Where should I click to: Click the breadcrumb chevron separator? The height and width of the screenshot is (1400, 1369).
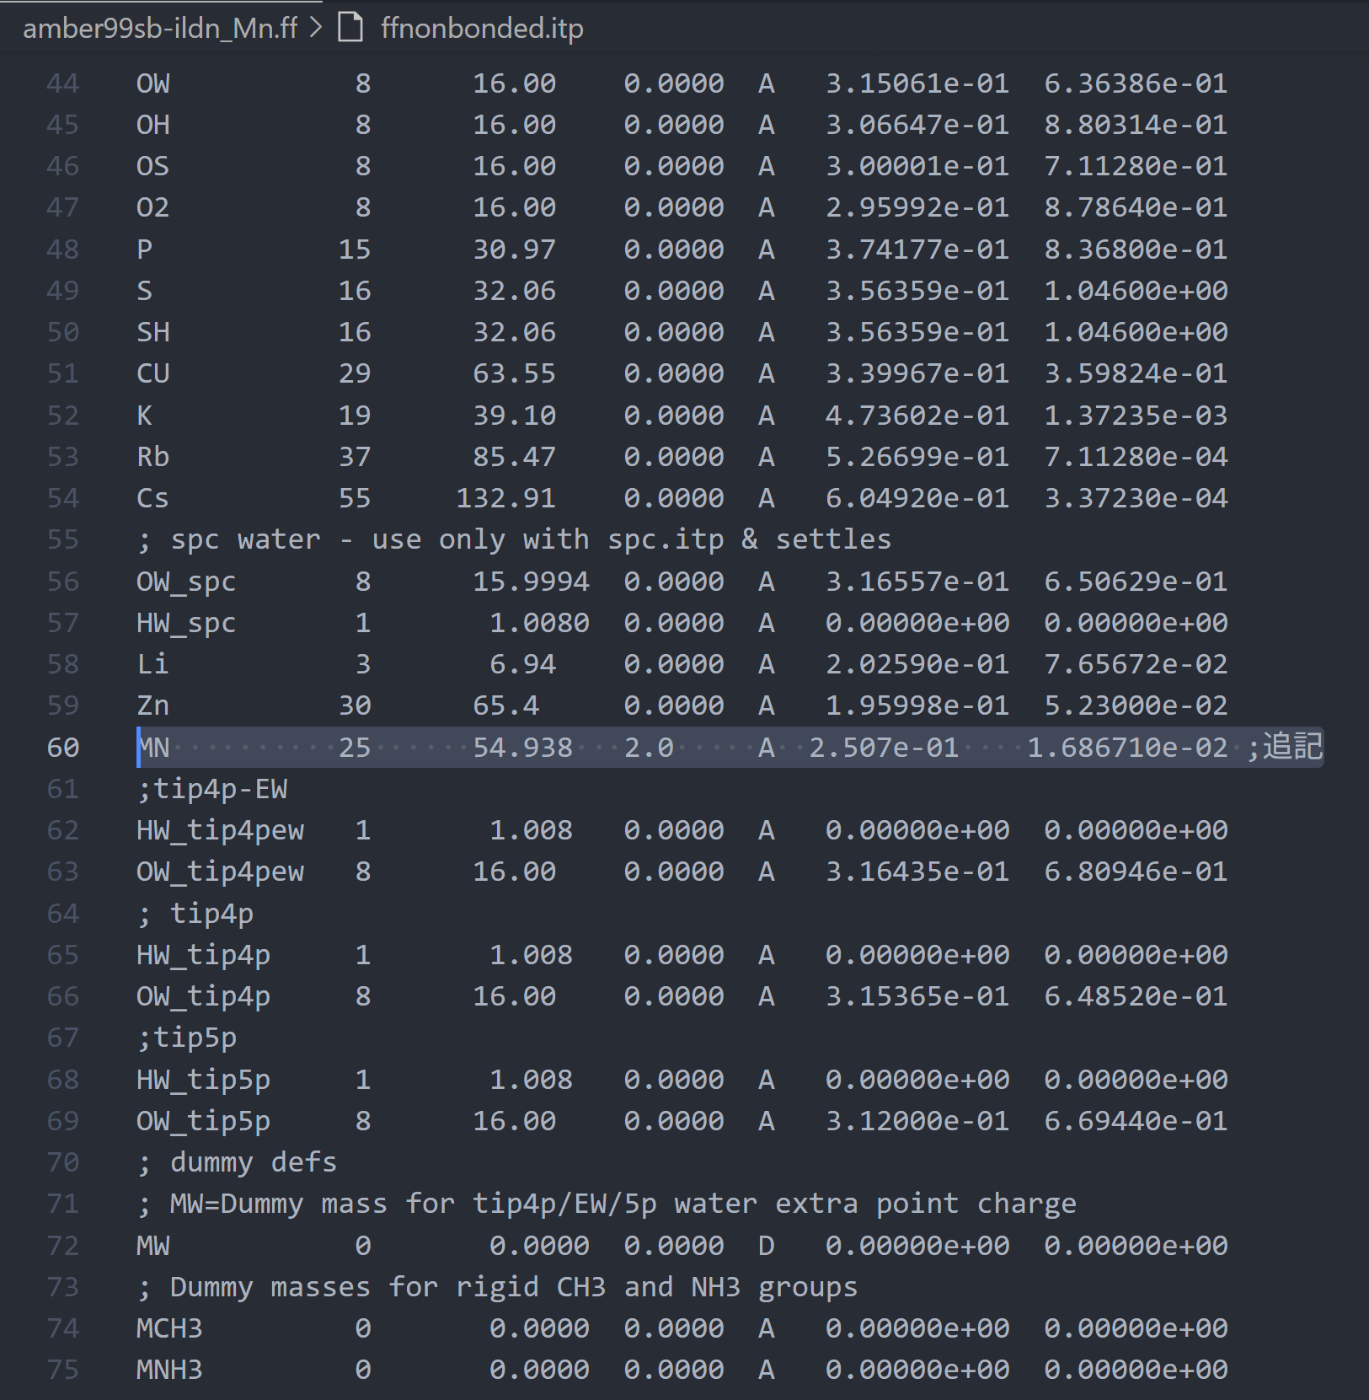pyautogui.click(x=316, y=28)
